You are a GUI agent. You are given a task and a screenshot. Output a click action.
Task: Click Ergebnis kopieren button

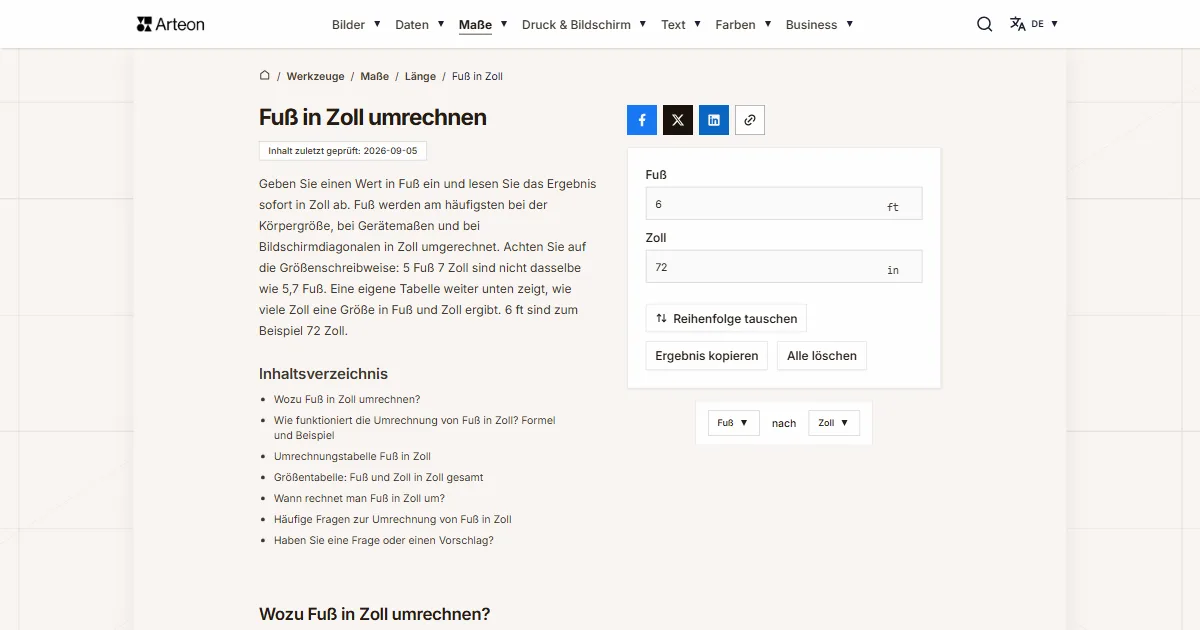[x=707, y=356]
